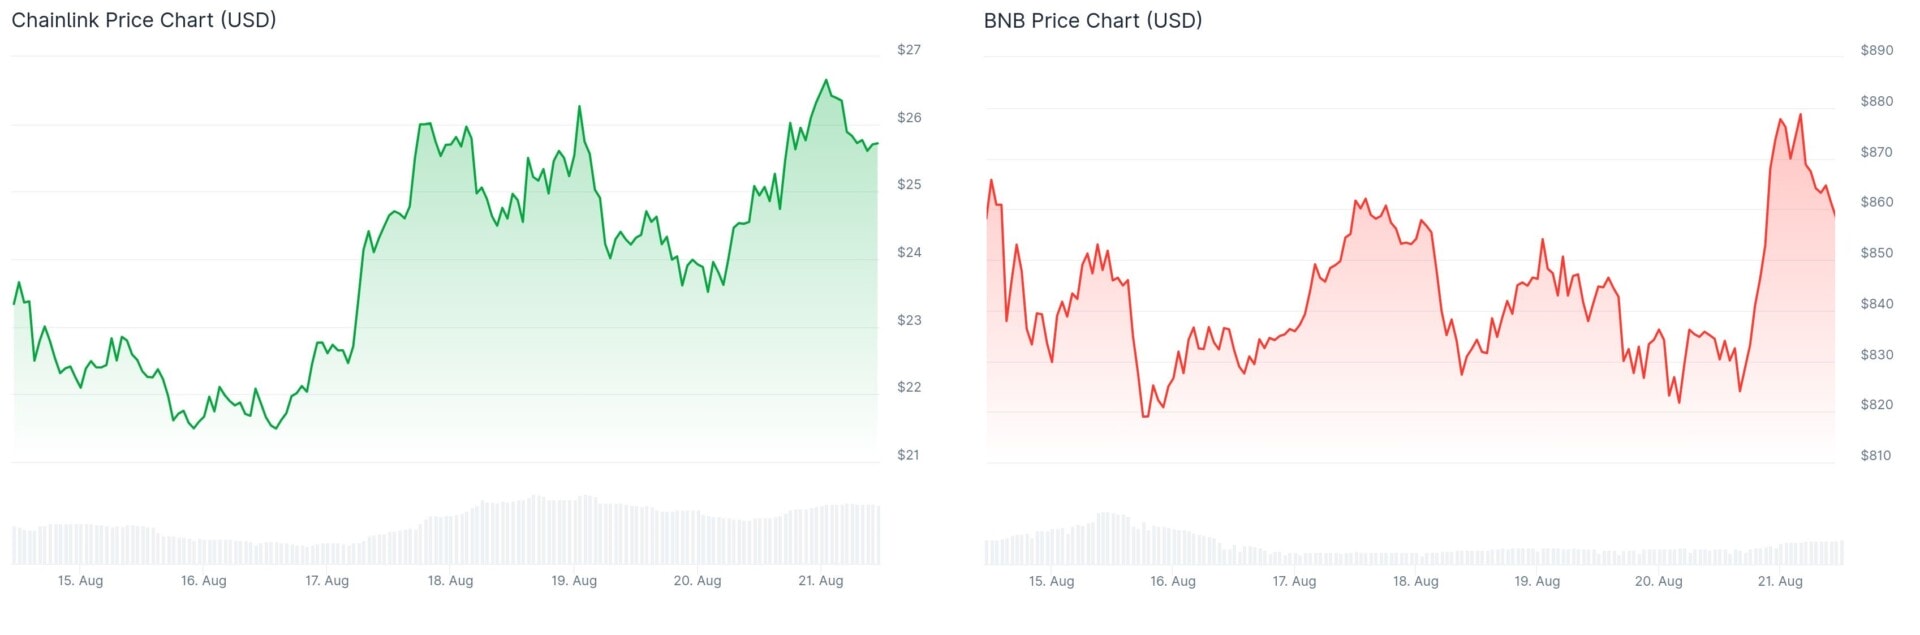The width and height of the screenshot is (1920, 635).
Task: Select 17. Aug on the Chainlink date axis
Action: click(x=327, y=581)
